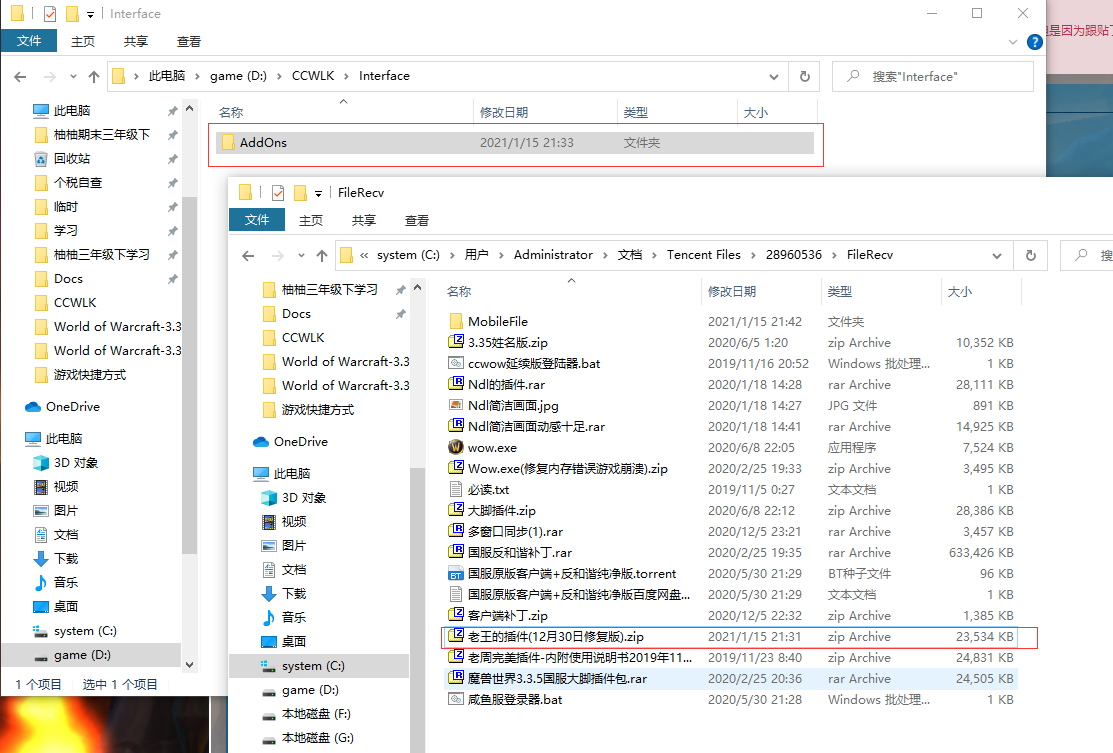Click properties icon in FileRecv title bar
1113x753 pixels.
pos(278,193)
